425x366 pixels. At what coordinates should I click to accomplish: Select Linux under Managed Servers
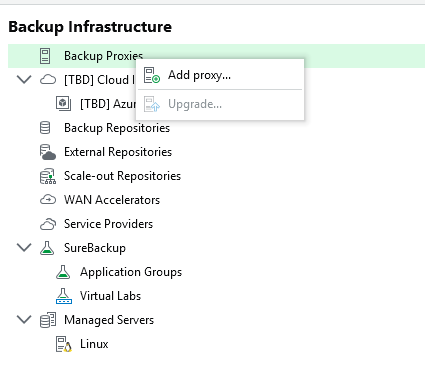94,344
